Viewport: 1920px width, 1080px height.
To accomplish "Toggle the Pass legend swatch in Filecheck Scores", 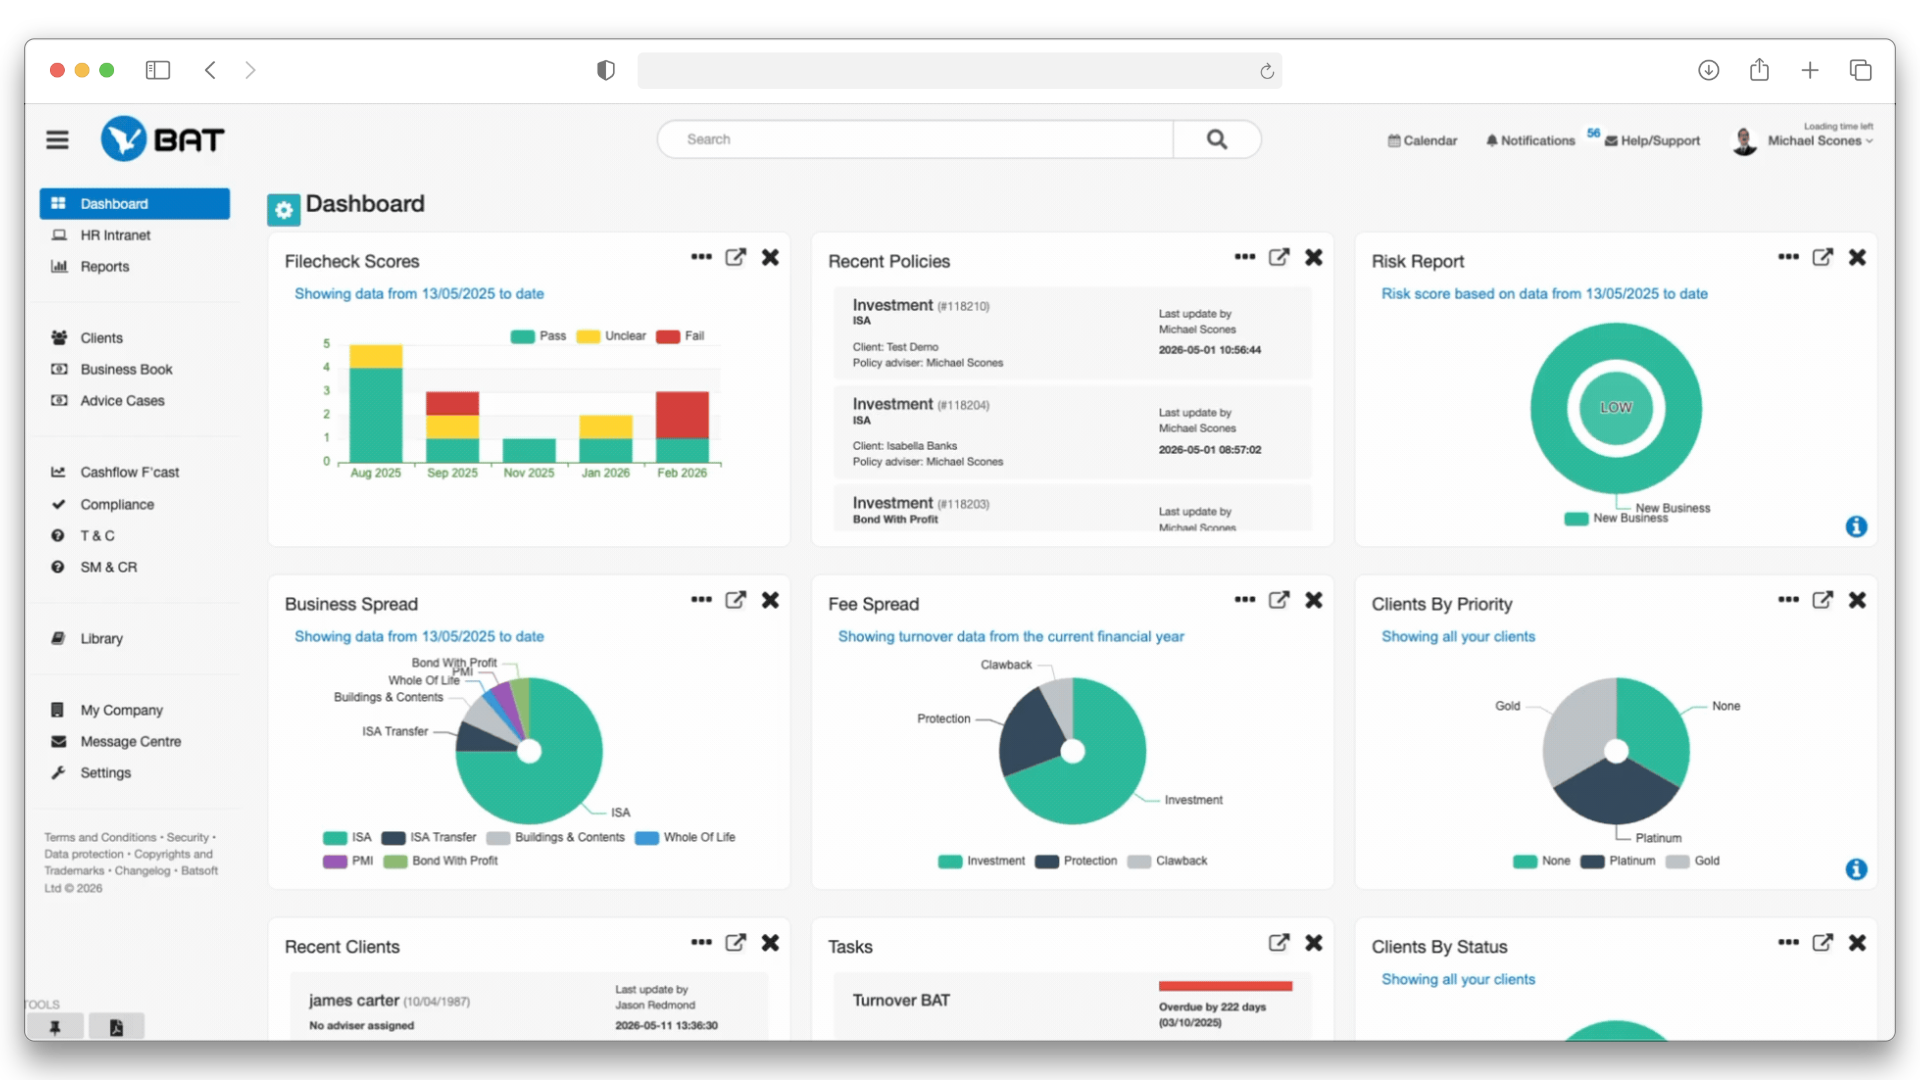I will 523,336.
